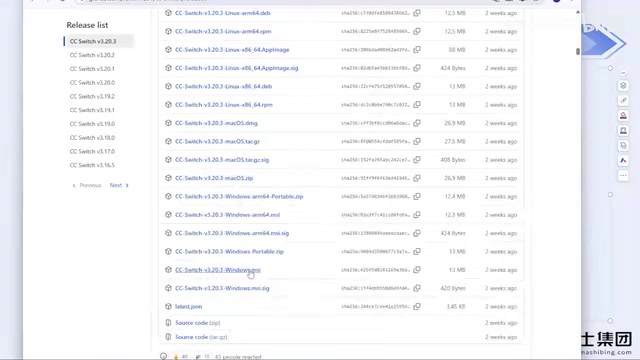Screen dimensions: 640x360
Task: Click the emoji reaction smiley icon
Action: [x=163, y=356]
